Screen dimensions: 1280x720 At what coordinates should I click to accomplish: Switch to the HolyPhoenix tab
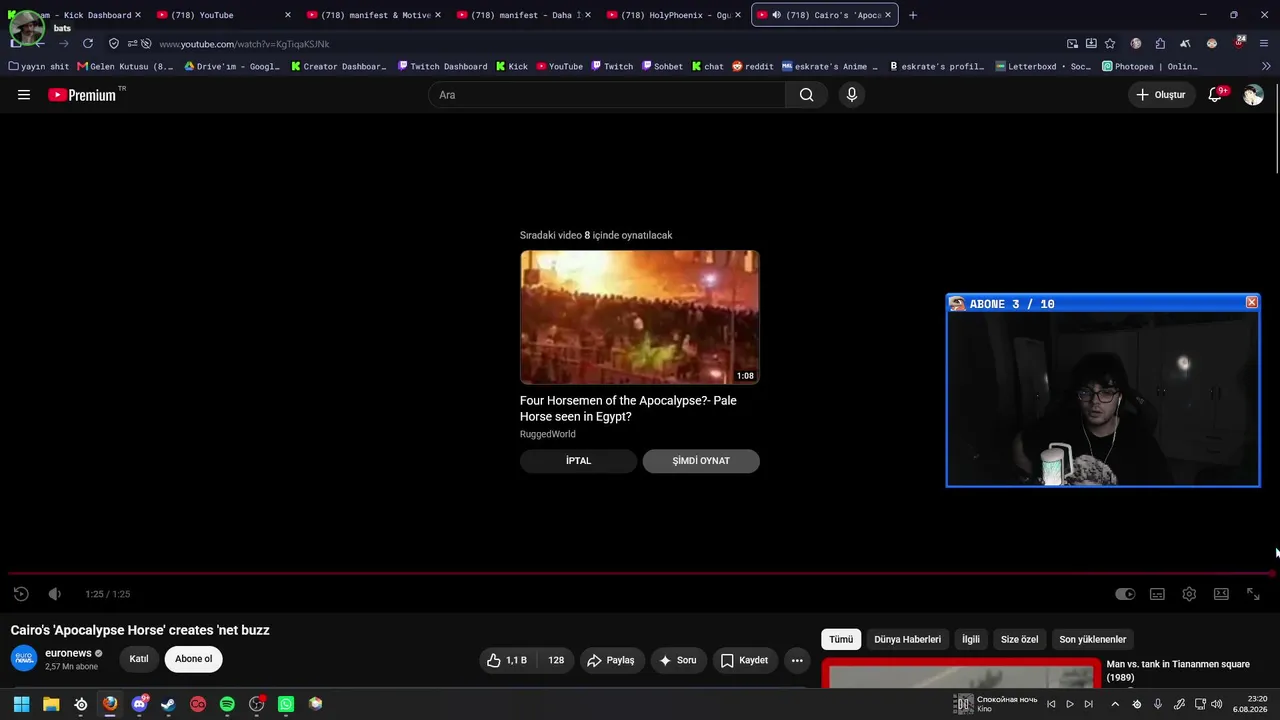pos(673,15)
